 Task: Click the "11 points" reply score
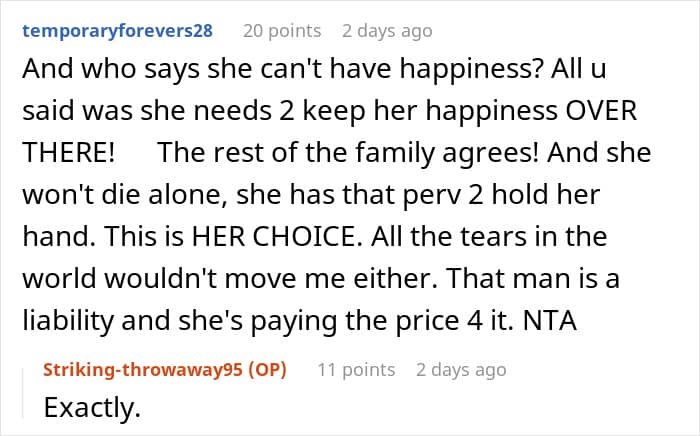[x=356, y=370]
